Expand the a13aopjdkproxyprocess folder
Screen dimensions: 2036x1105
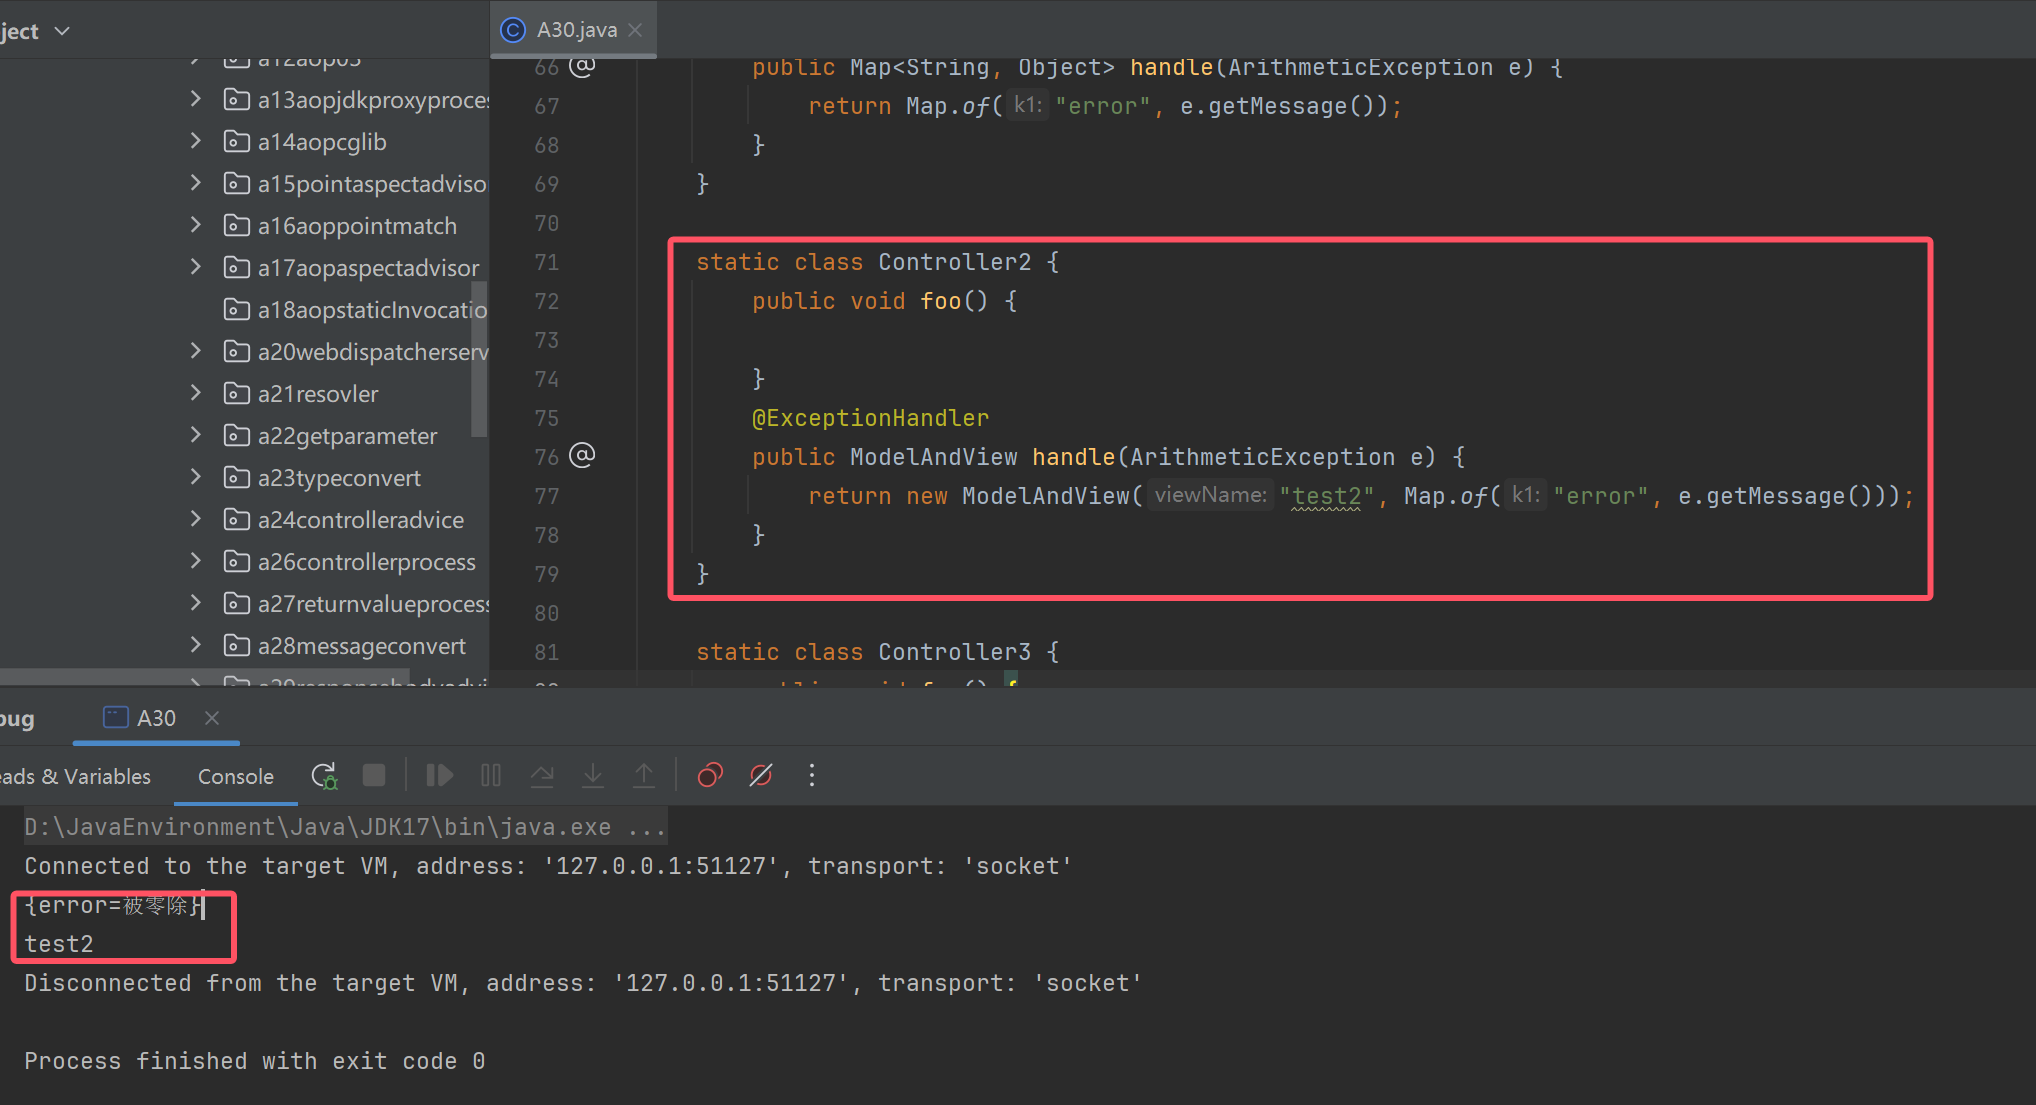196,99
